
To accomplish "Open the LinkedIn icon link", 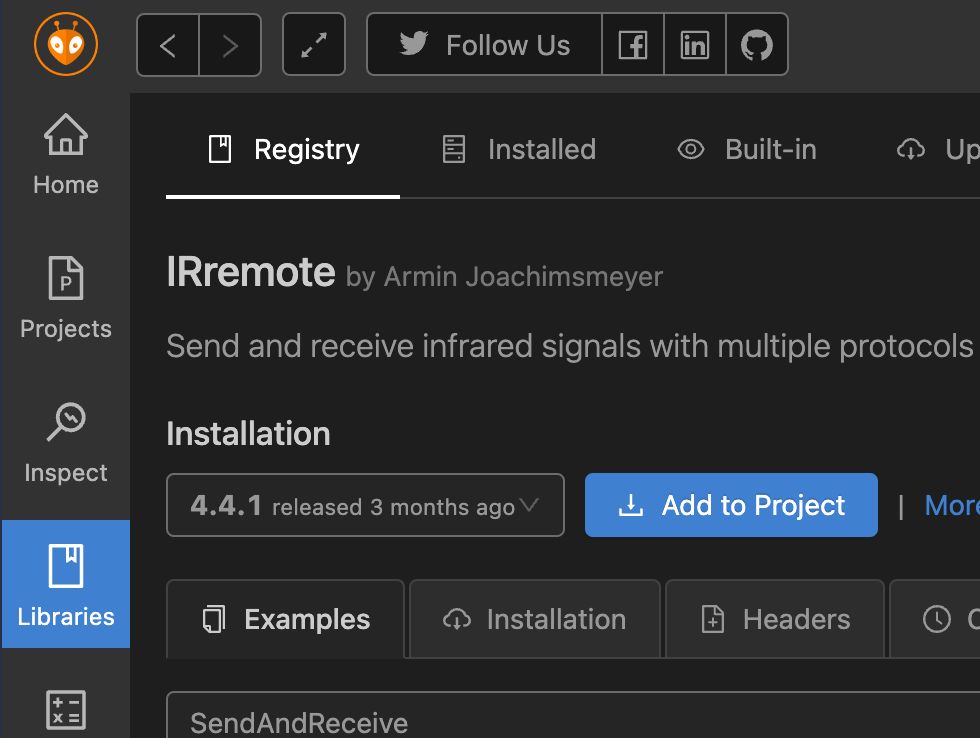I will tap(694, 44).
